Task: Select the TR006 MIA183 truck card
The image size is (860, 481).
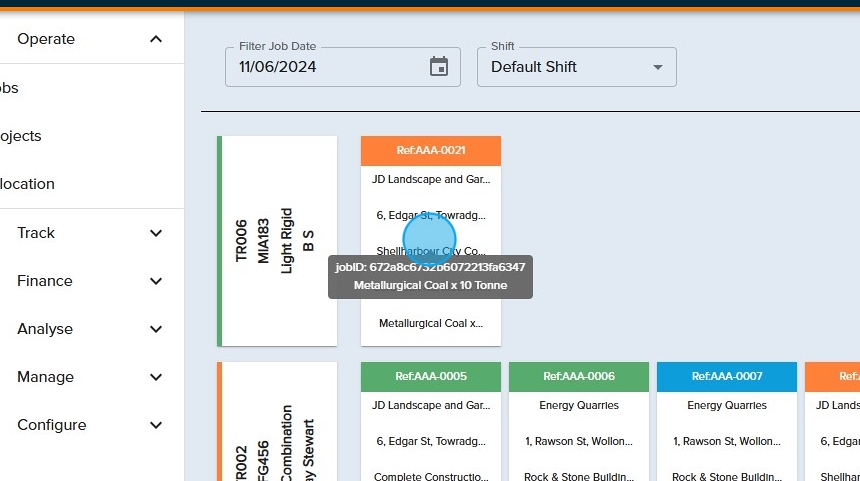Action: tap(277, 241)
